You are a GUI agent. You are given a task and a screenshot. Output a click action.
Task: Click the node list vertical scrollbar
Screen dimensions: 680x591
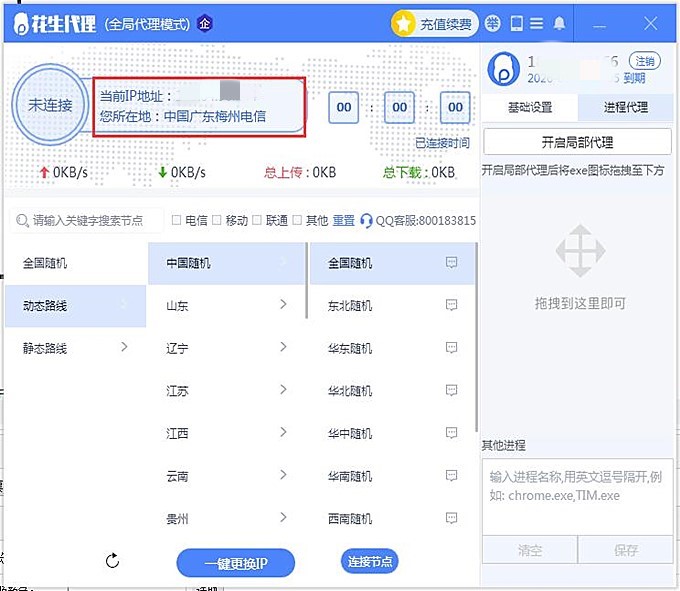(x=476, y=337)
